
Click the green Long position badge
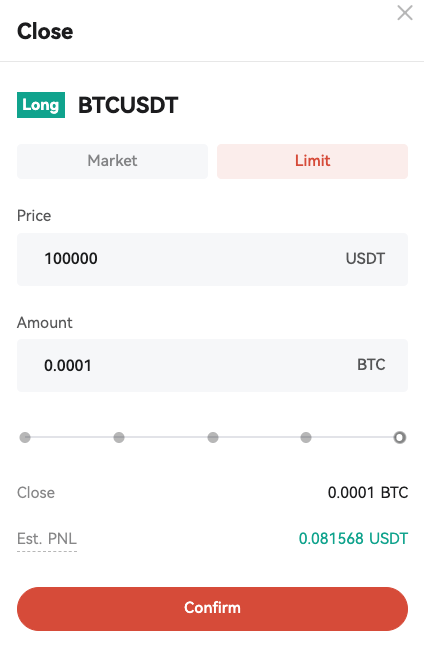pos(41,105)
